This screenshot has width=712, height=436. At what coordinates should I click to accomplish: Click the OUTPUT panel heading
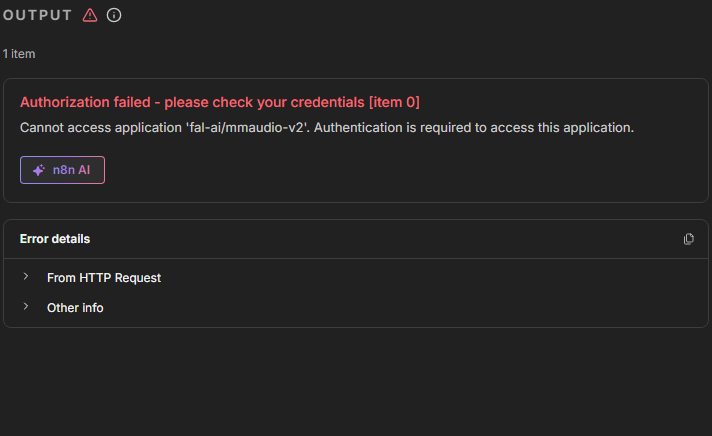click(x=37, y=15)
